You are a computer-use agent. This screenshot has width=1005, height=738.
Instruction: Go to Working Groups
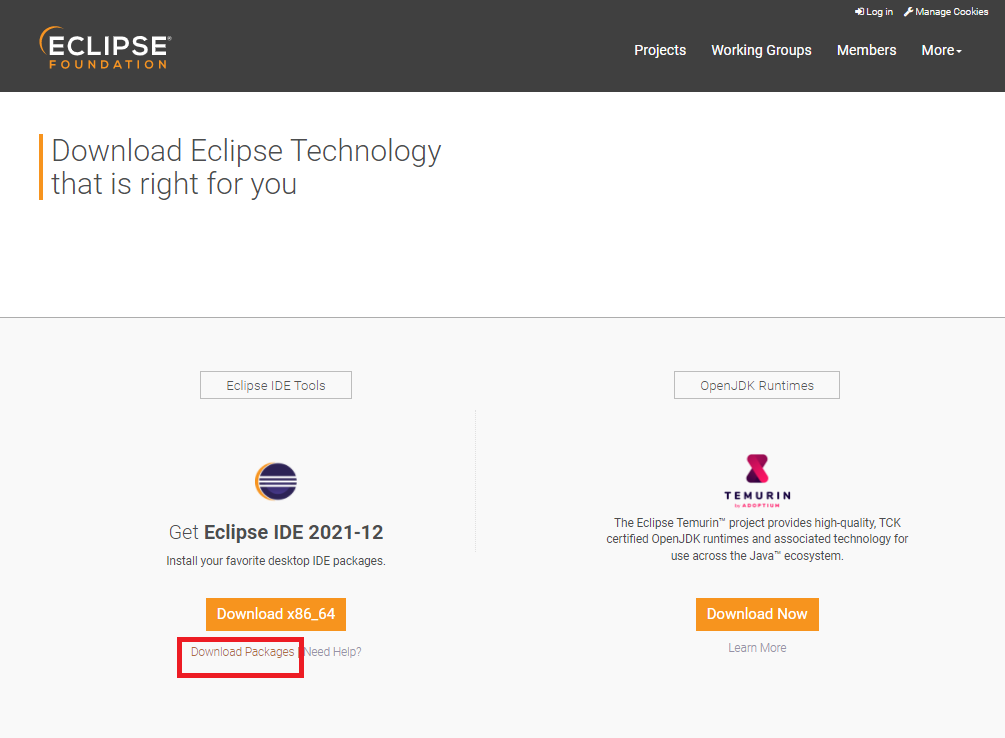761,50
